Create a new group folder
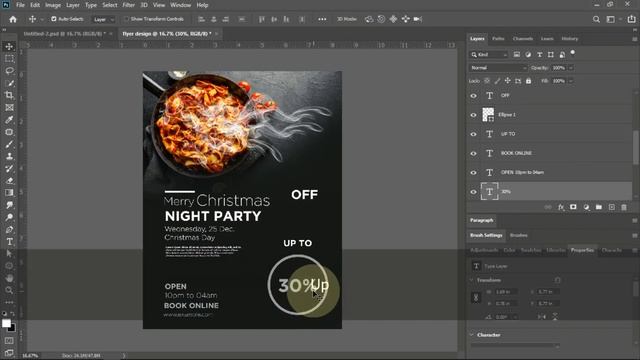The width and height of the screenshot is (640, 360). point(599,207)
